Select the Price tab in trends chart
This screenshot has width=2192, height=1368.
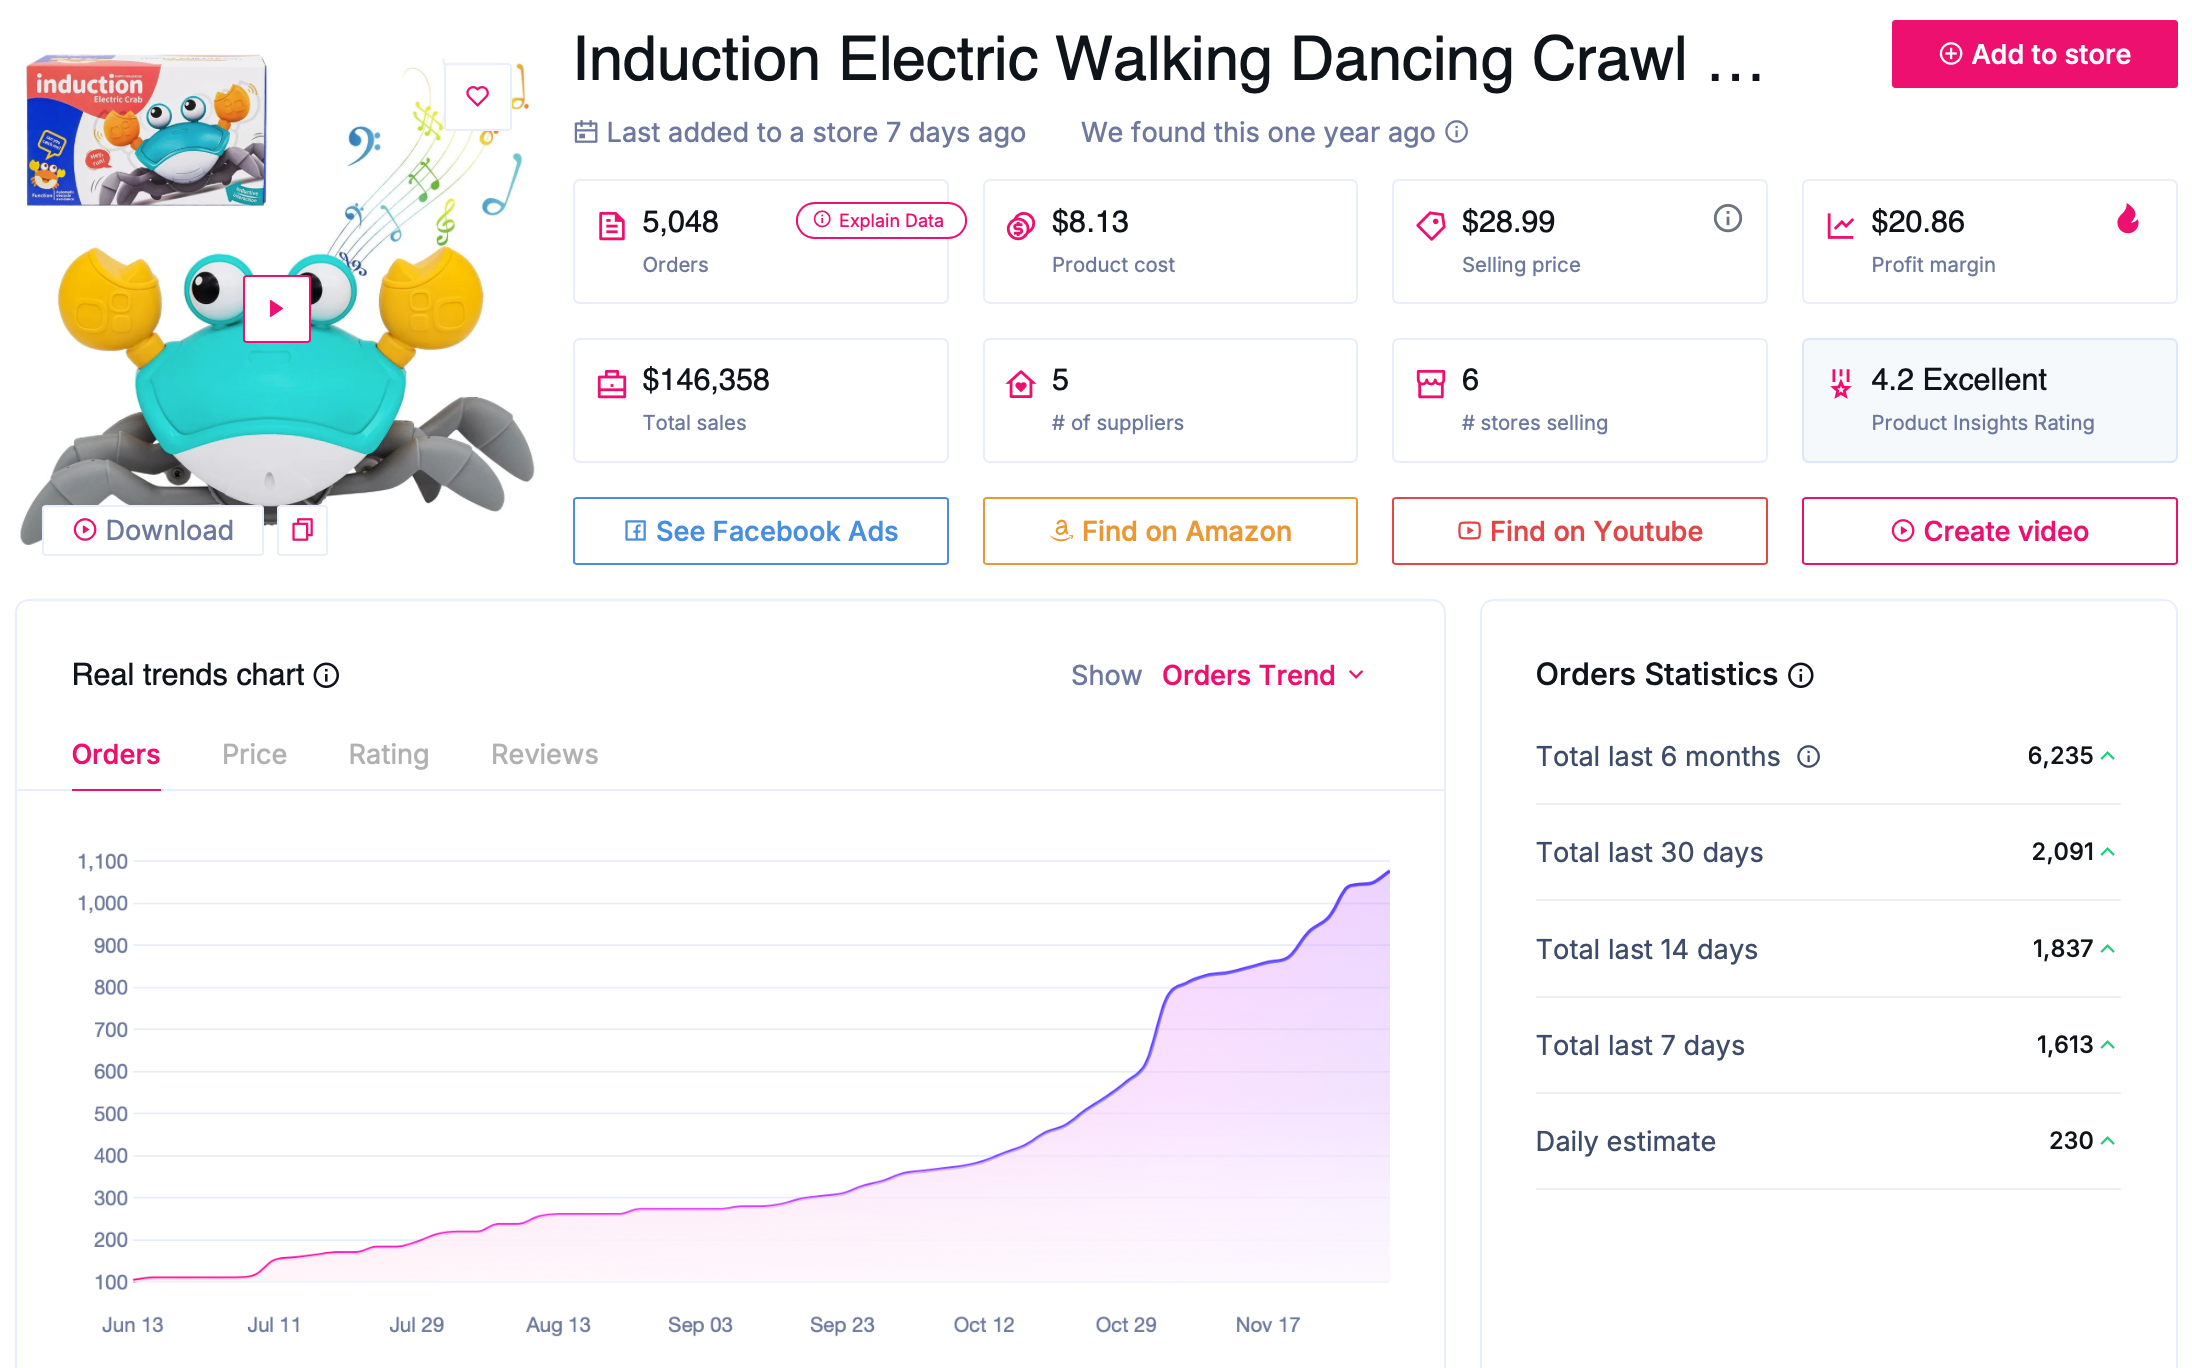click(251, 756)
